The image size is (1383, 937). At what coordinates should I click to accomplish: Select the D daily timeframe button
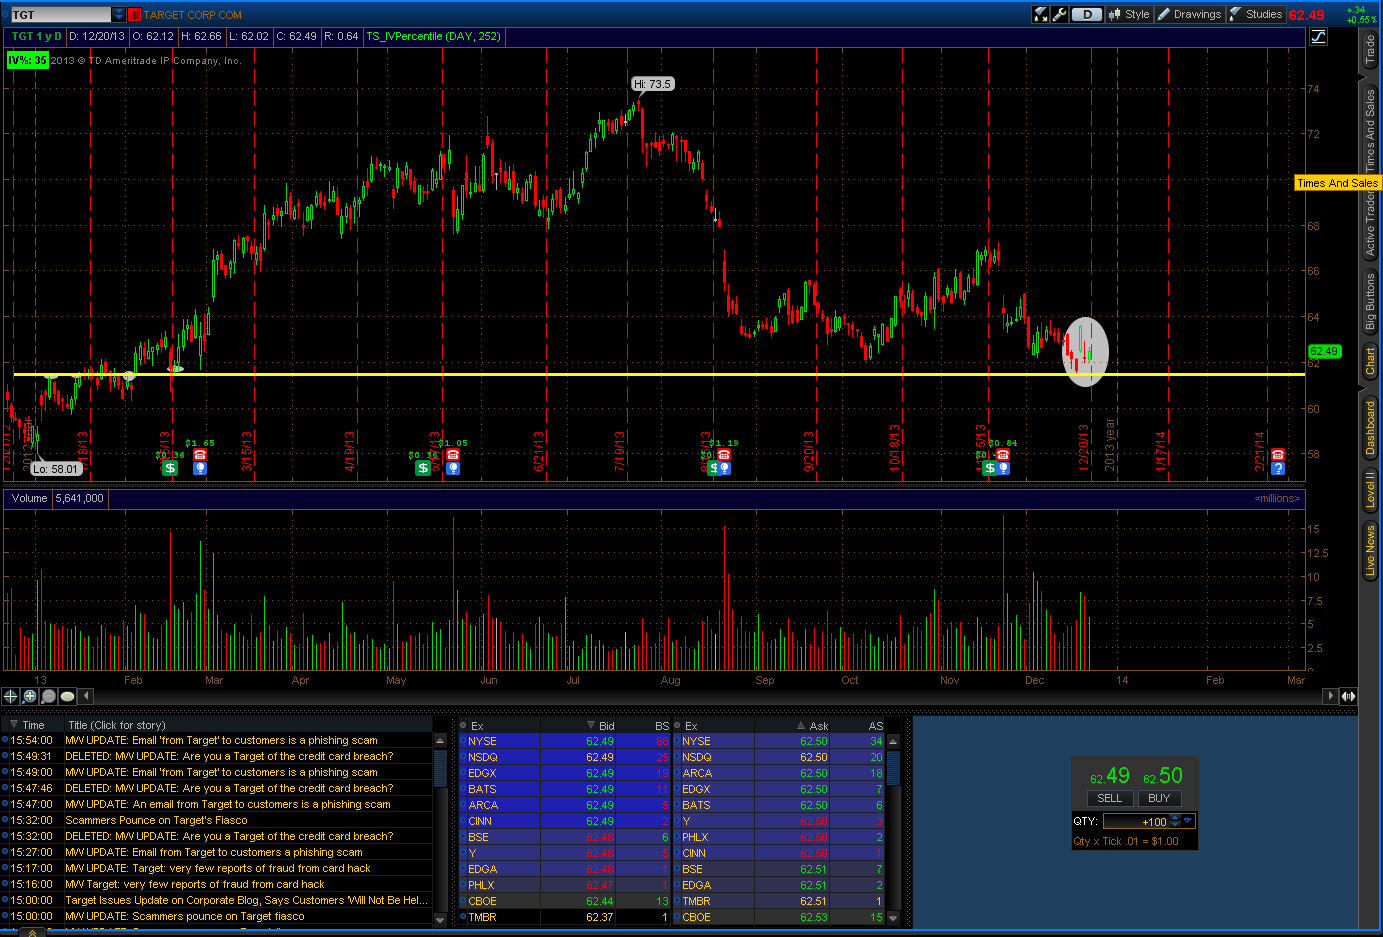coord(1087,14)
